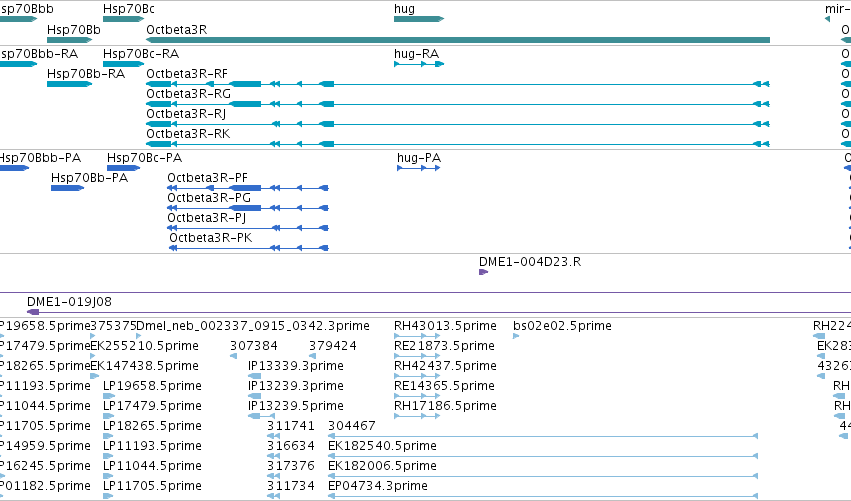Click the Octbeta3R-PJ protein label

point(206,218)
